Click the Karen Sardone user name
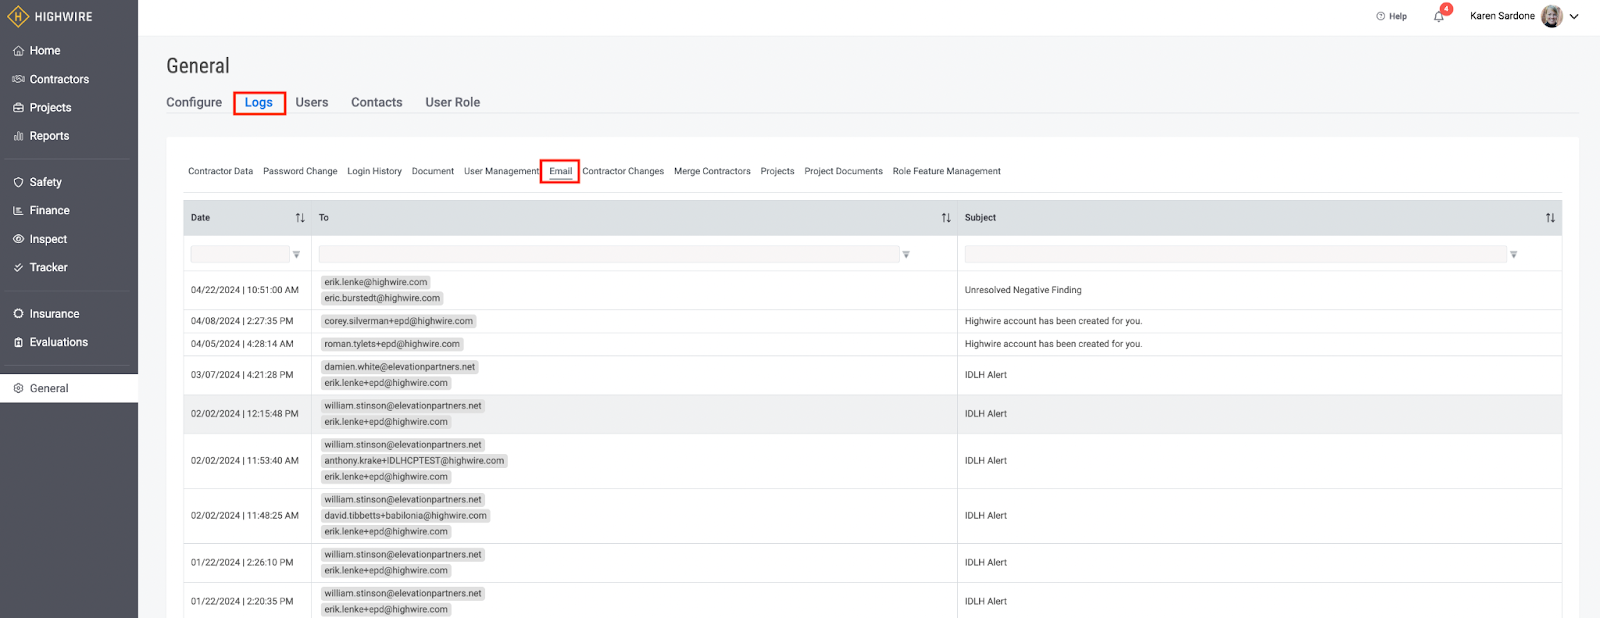 [1502, 16]
